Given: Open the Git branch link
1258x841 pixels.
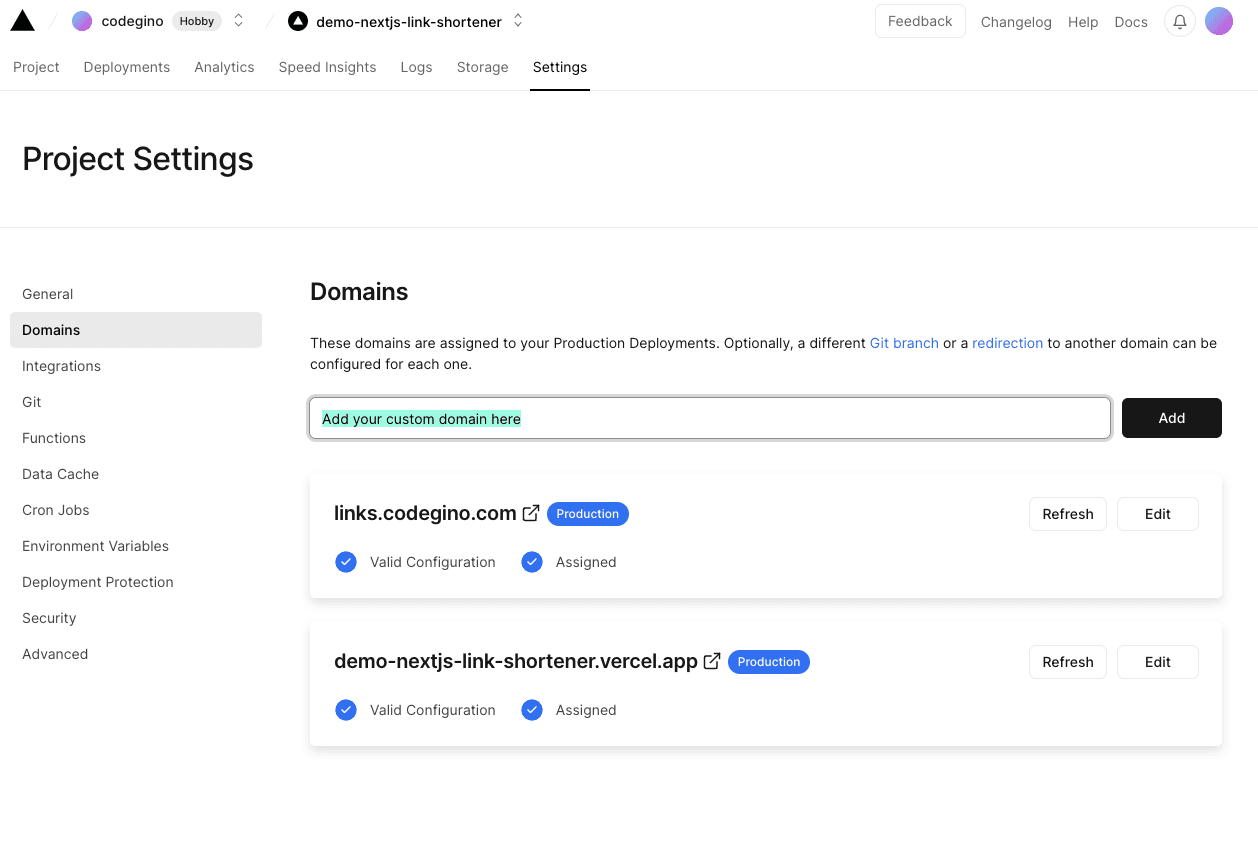Looking at the screenshot, I should coord(904,343).
